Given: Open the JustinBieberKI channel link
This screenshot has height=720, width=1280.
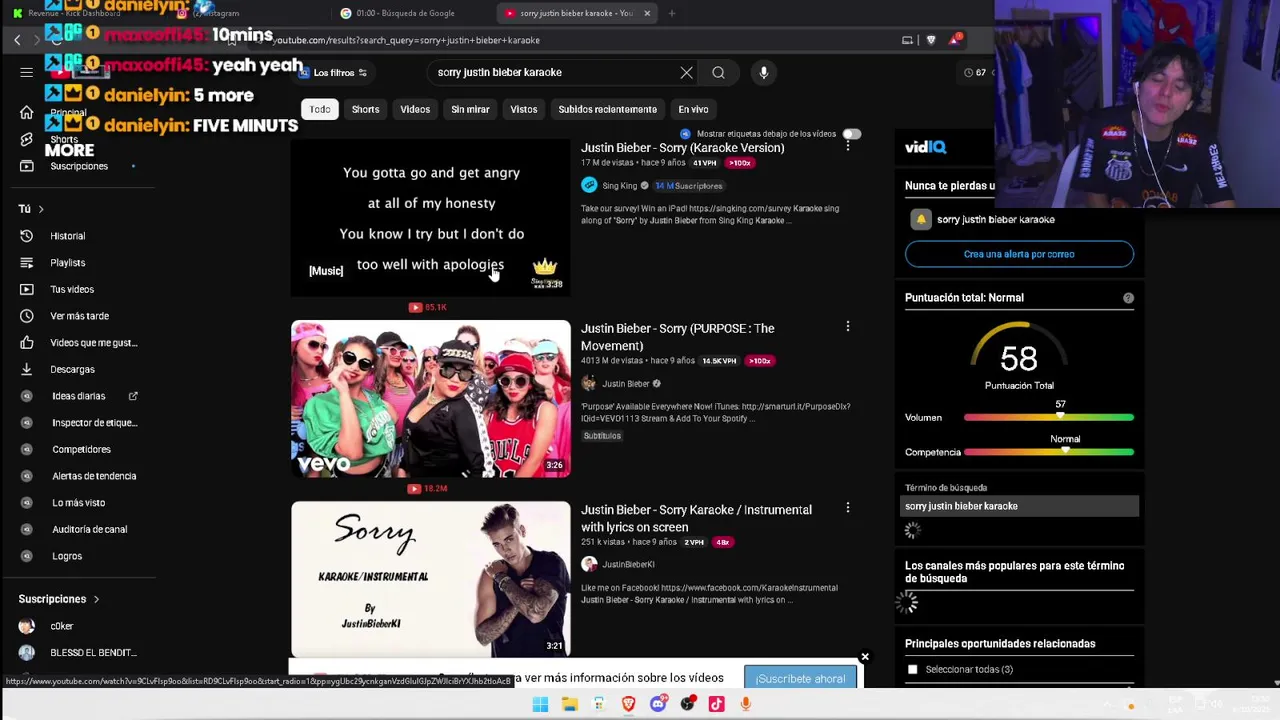Looking at the screenshot, I should tap(628, 564).
